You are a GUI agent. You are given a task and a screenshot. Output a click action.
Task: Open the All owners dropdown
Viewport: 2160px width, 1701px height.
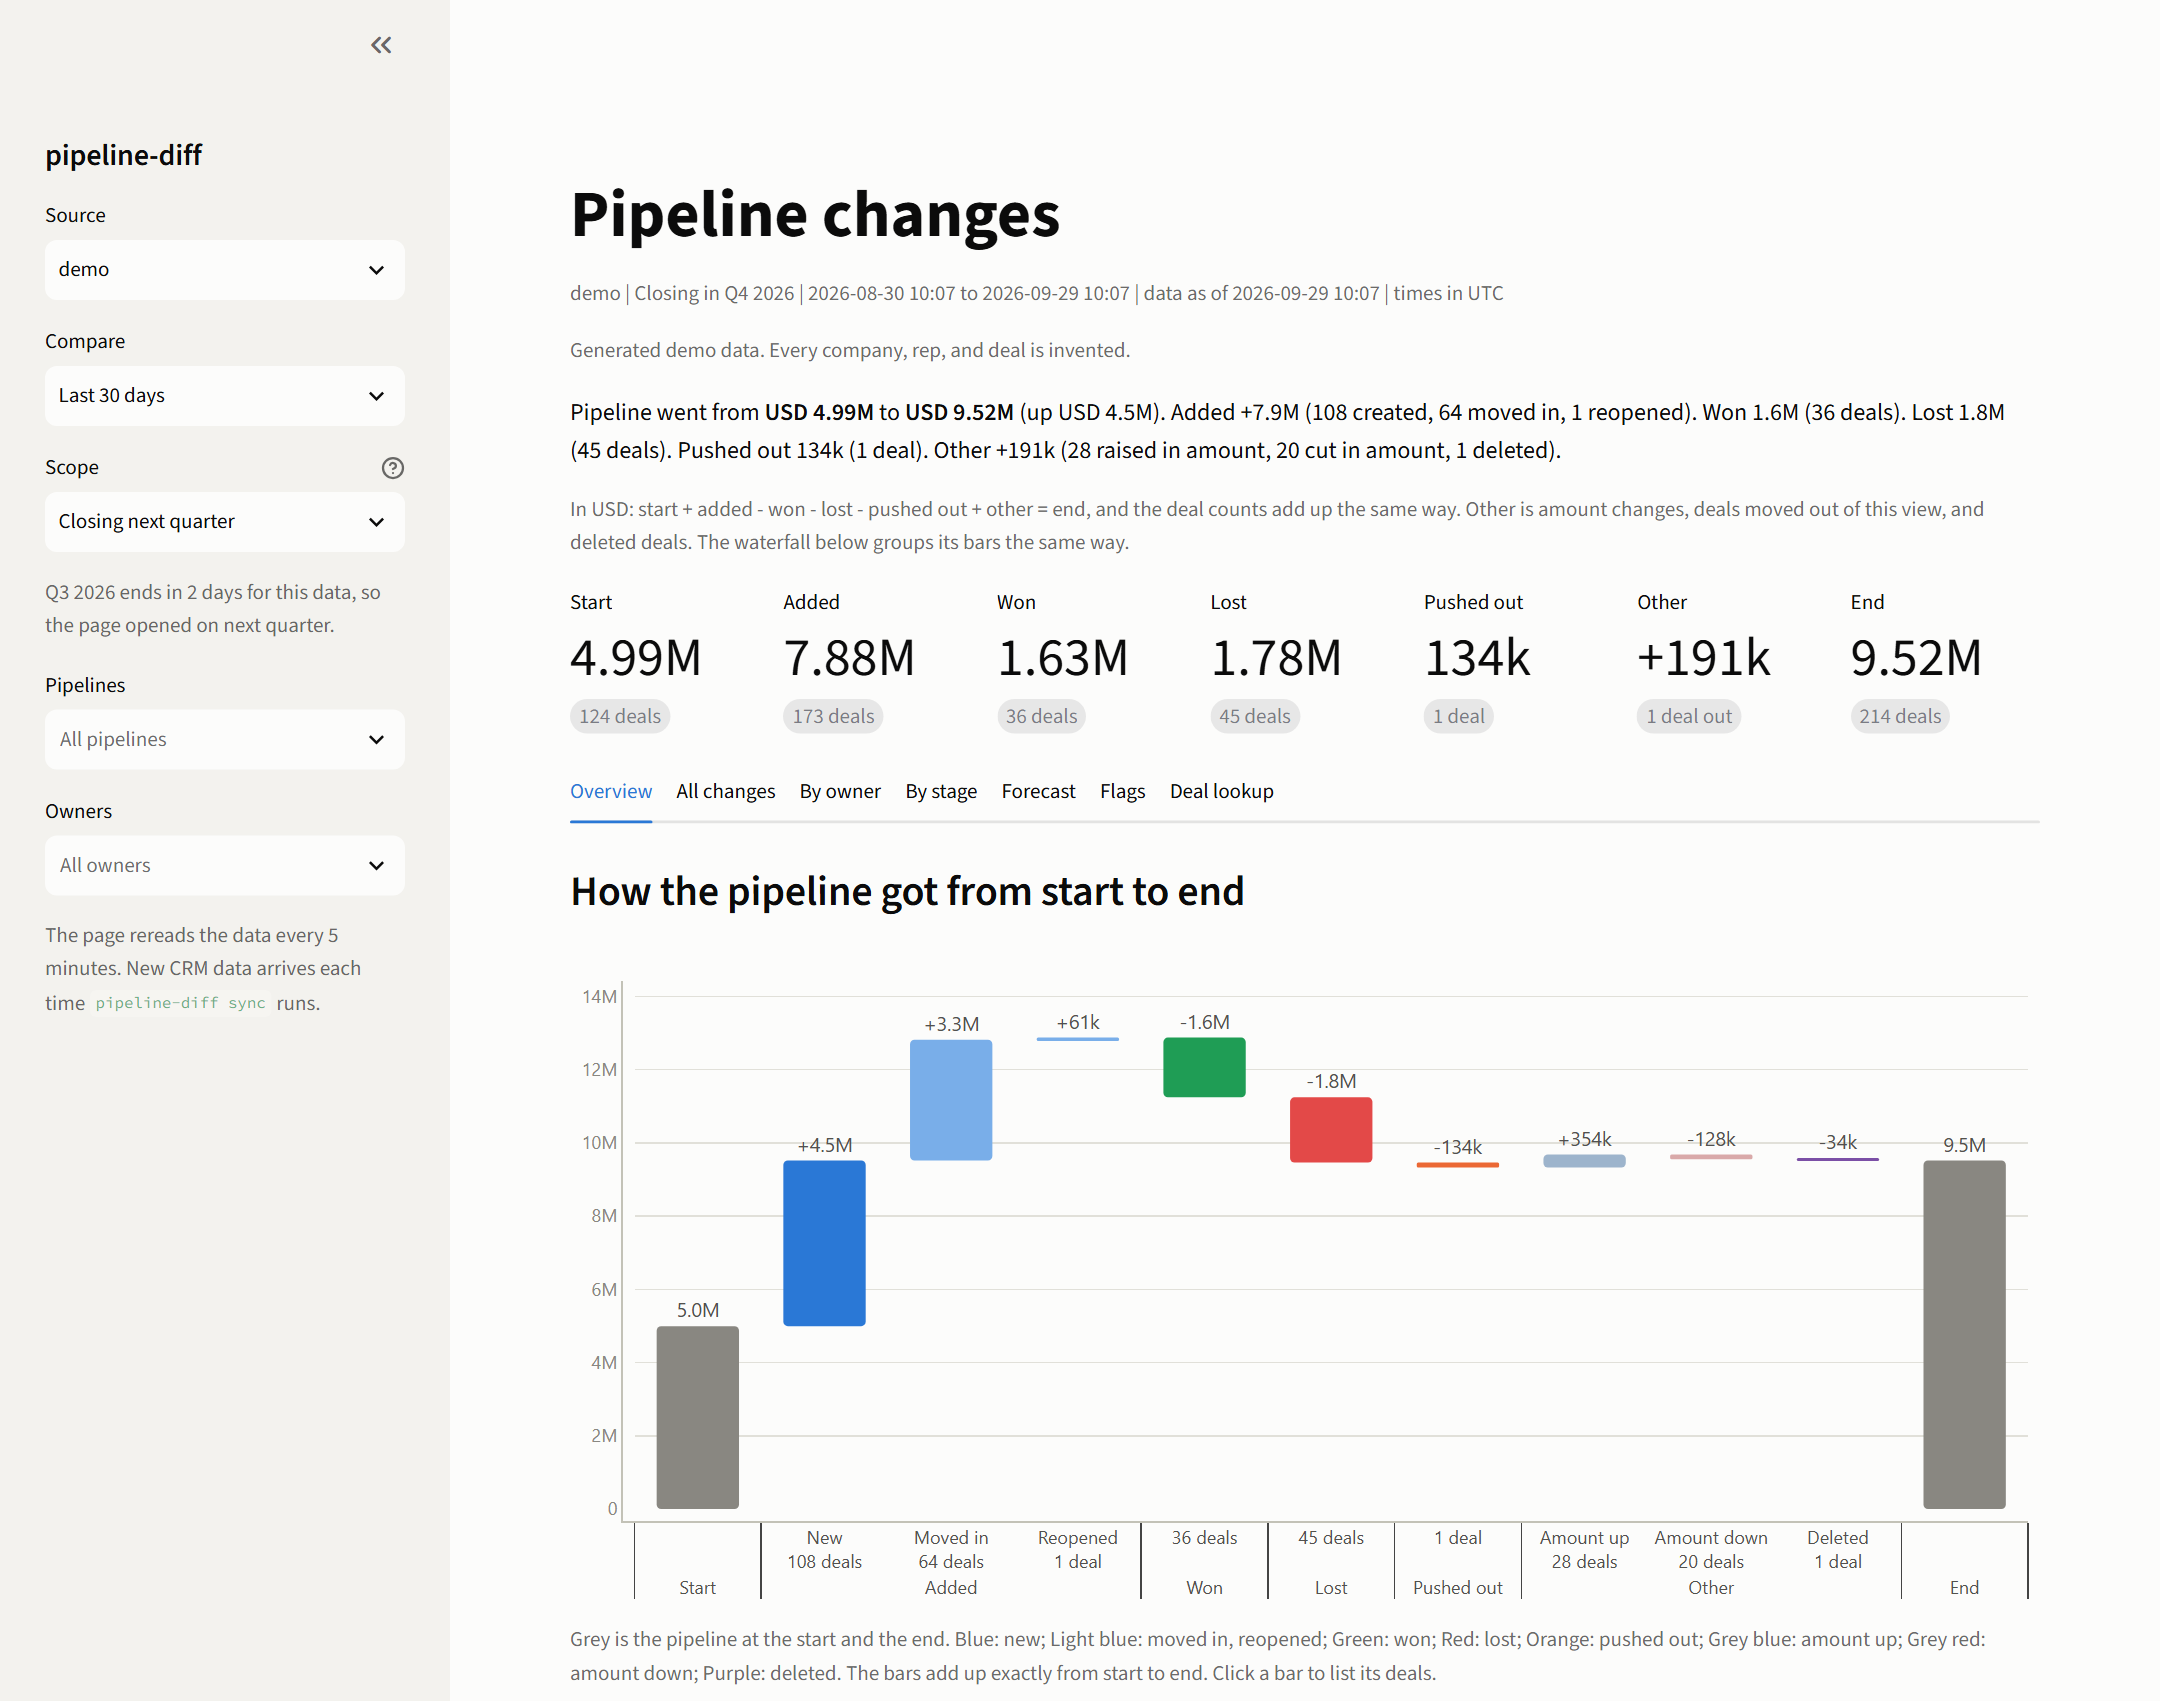click(225, 866)
